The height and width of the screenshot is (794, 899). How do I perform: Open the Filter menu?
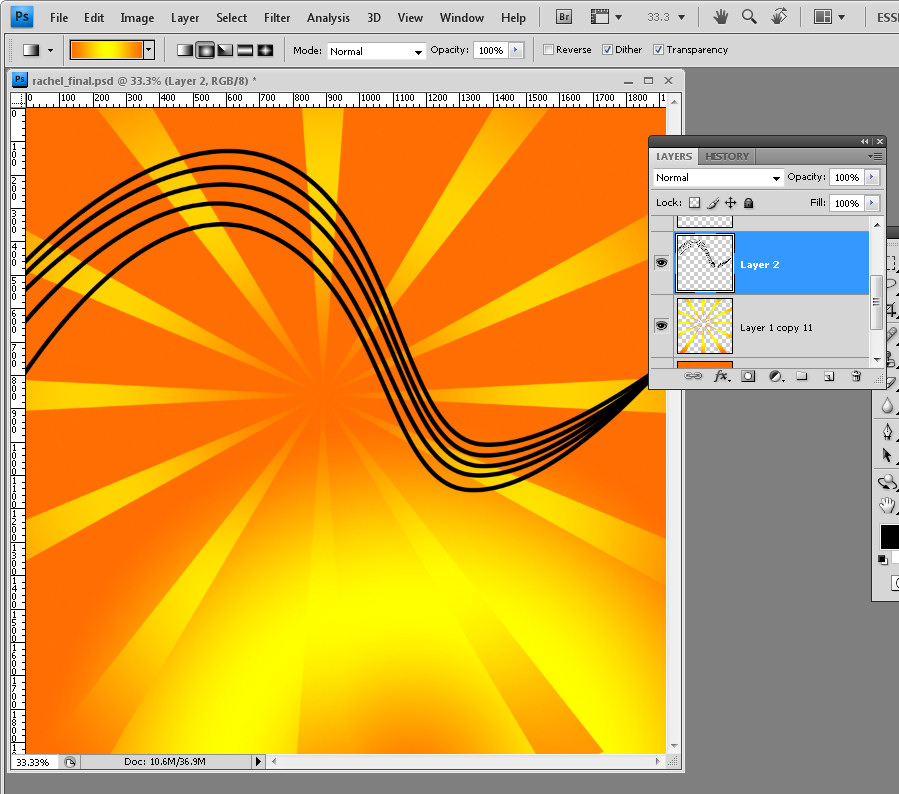pos(277,18)
